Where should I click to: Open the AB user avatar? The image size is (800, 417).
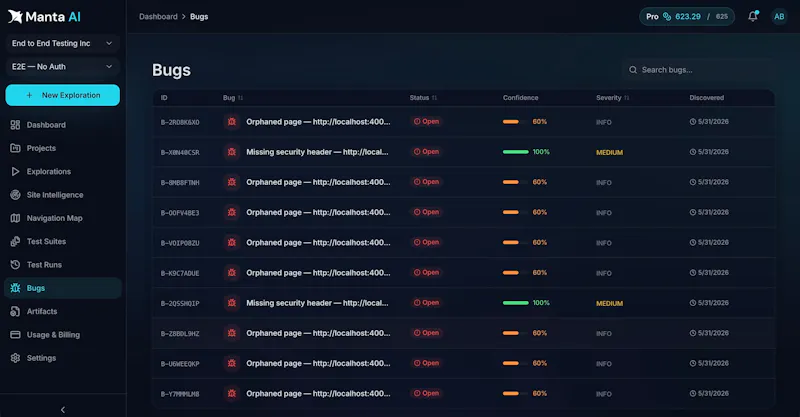(x=779, y=16)
